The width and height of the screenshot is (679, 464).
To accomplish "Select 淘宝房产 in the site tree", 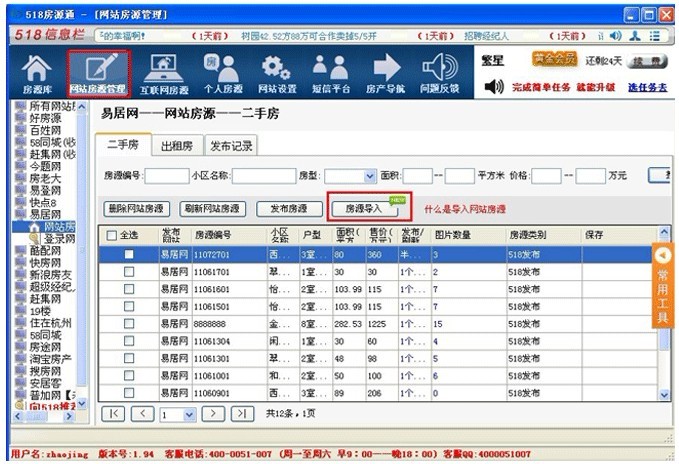I will point(50,359).
